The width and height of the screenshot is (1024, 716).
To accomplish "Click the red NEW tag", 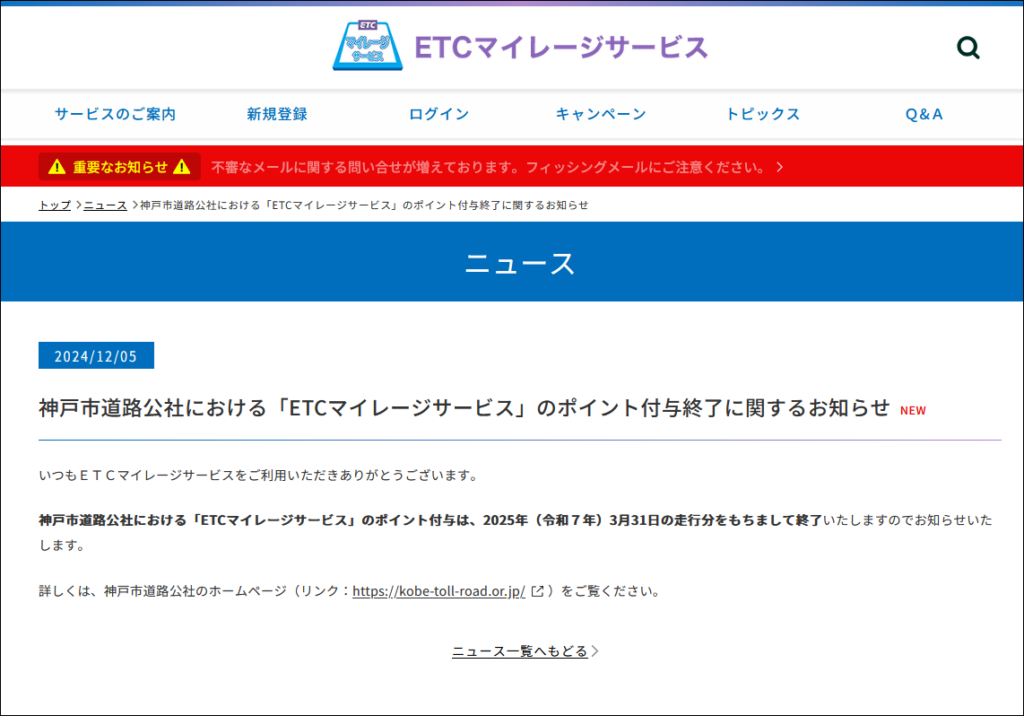I will [x=913, y=410].
